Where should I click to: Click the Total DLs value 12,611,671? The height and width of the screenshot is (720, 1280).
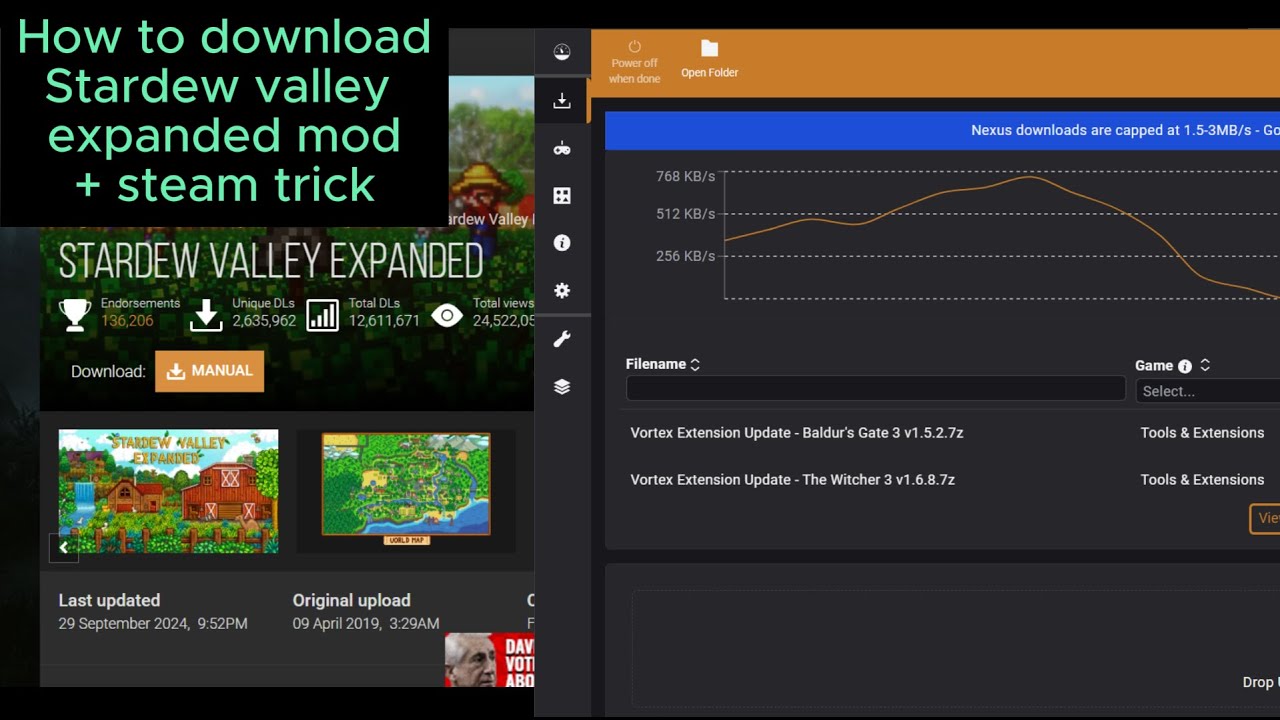coord(384,321)
